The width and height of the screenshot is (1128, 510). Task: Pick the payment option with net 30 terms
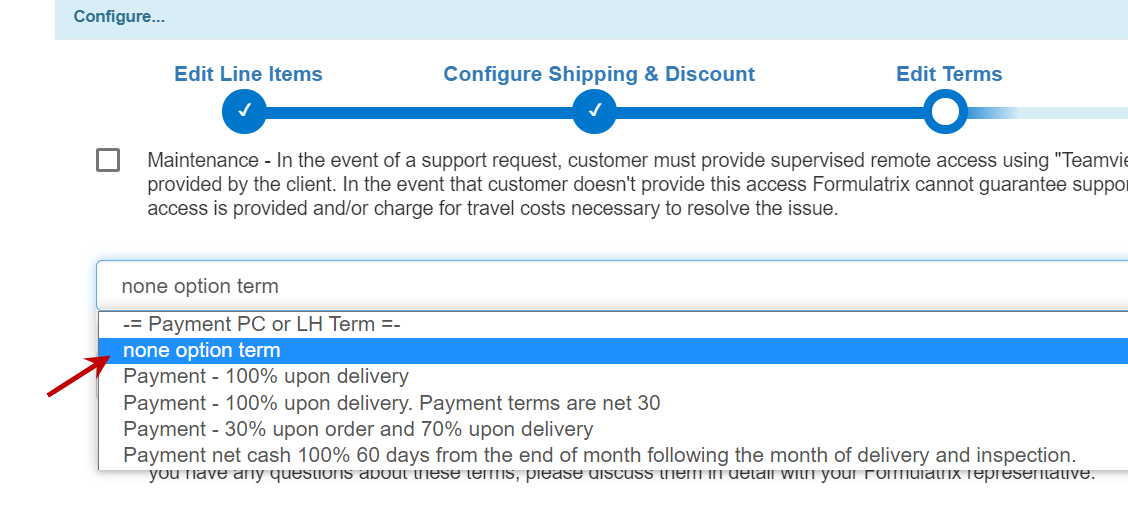point(391,403)
